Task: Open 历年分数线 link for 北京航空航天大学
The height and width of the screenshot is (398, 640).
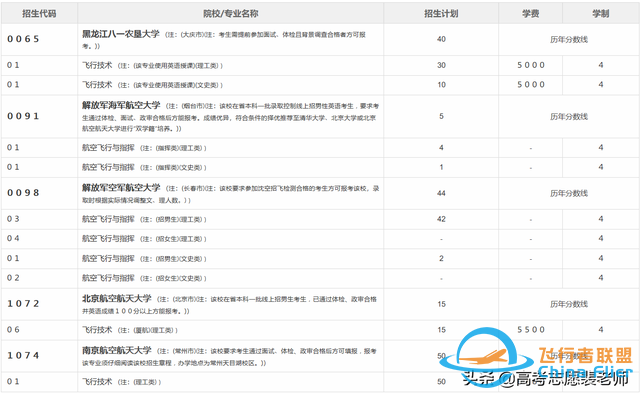Action: pyautogui.click(x=569, y=304)
